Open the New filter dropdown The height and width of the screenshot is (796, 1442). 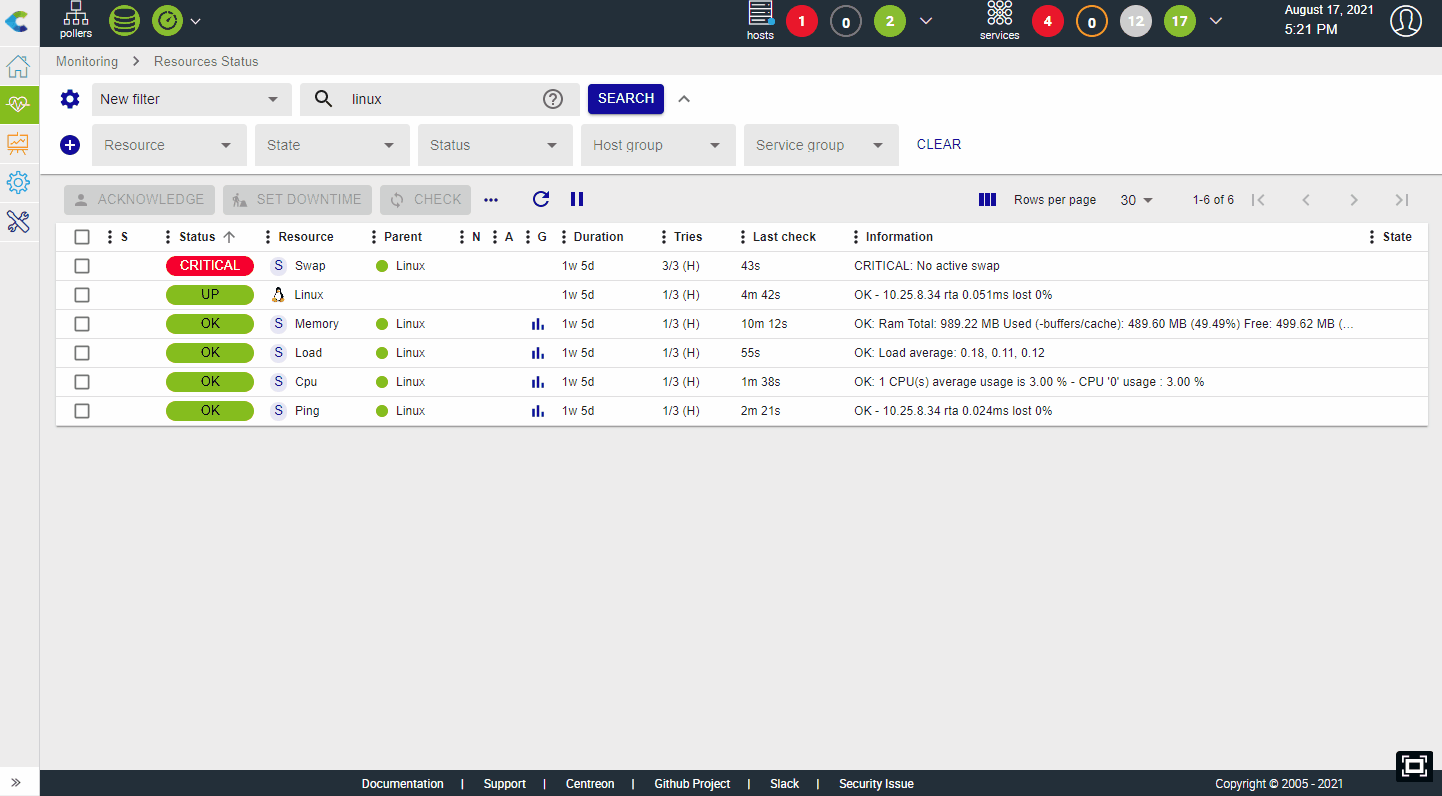[192, 99]
